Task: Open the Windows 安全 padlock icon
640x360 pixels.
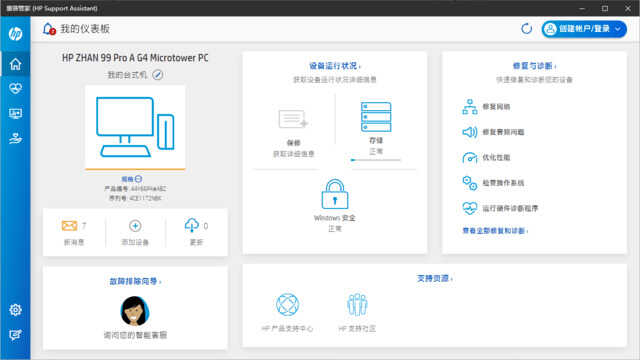Action: [x=335, y=194]
